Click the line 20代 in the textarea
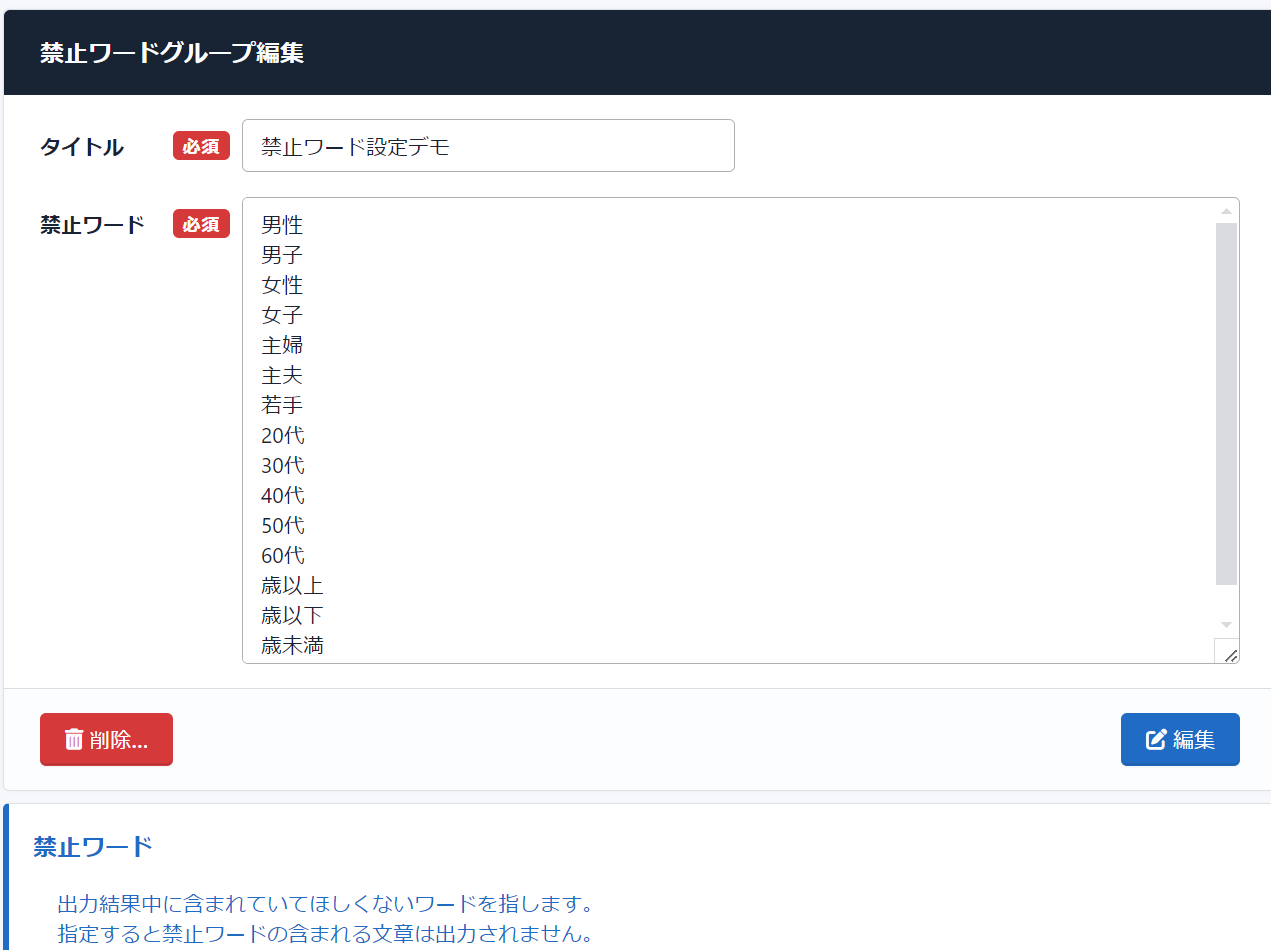The width and height of the screenshot is (1271, 950). point(283,435)
